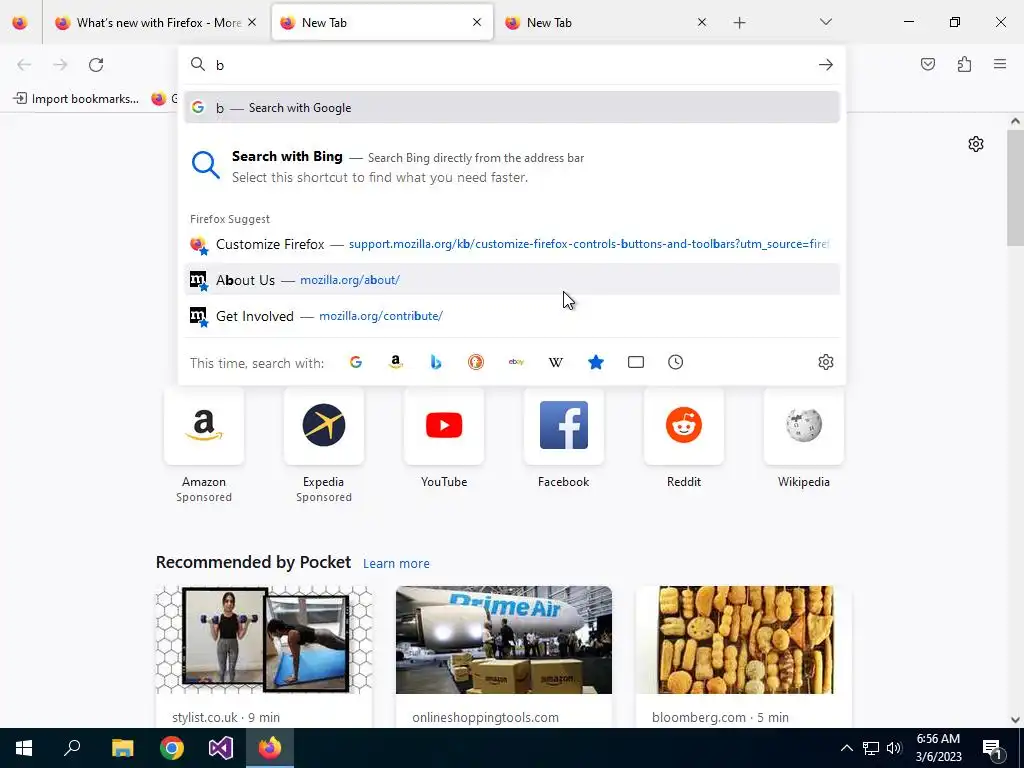Open Wikipedia shortcut tile
The width and height of the screenshot is (1024, 768).
pyautogui.click(x=803, y=426)
